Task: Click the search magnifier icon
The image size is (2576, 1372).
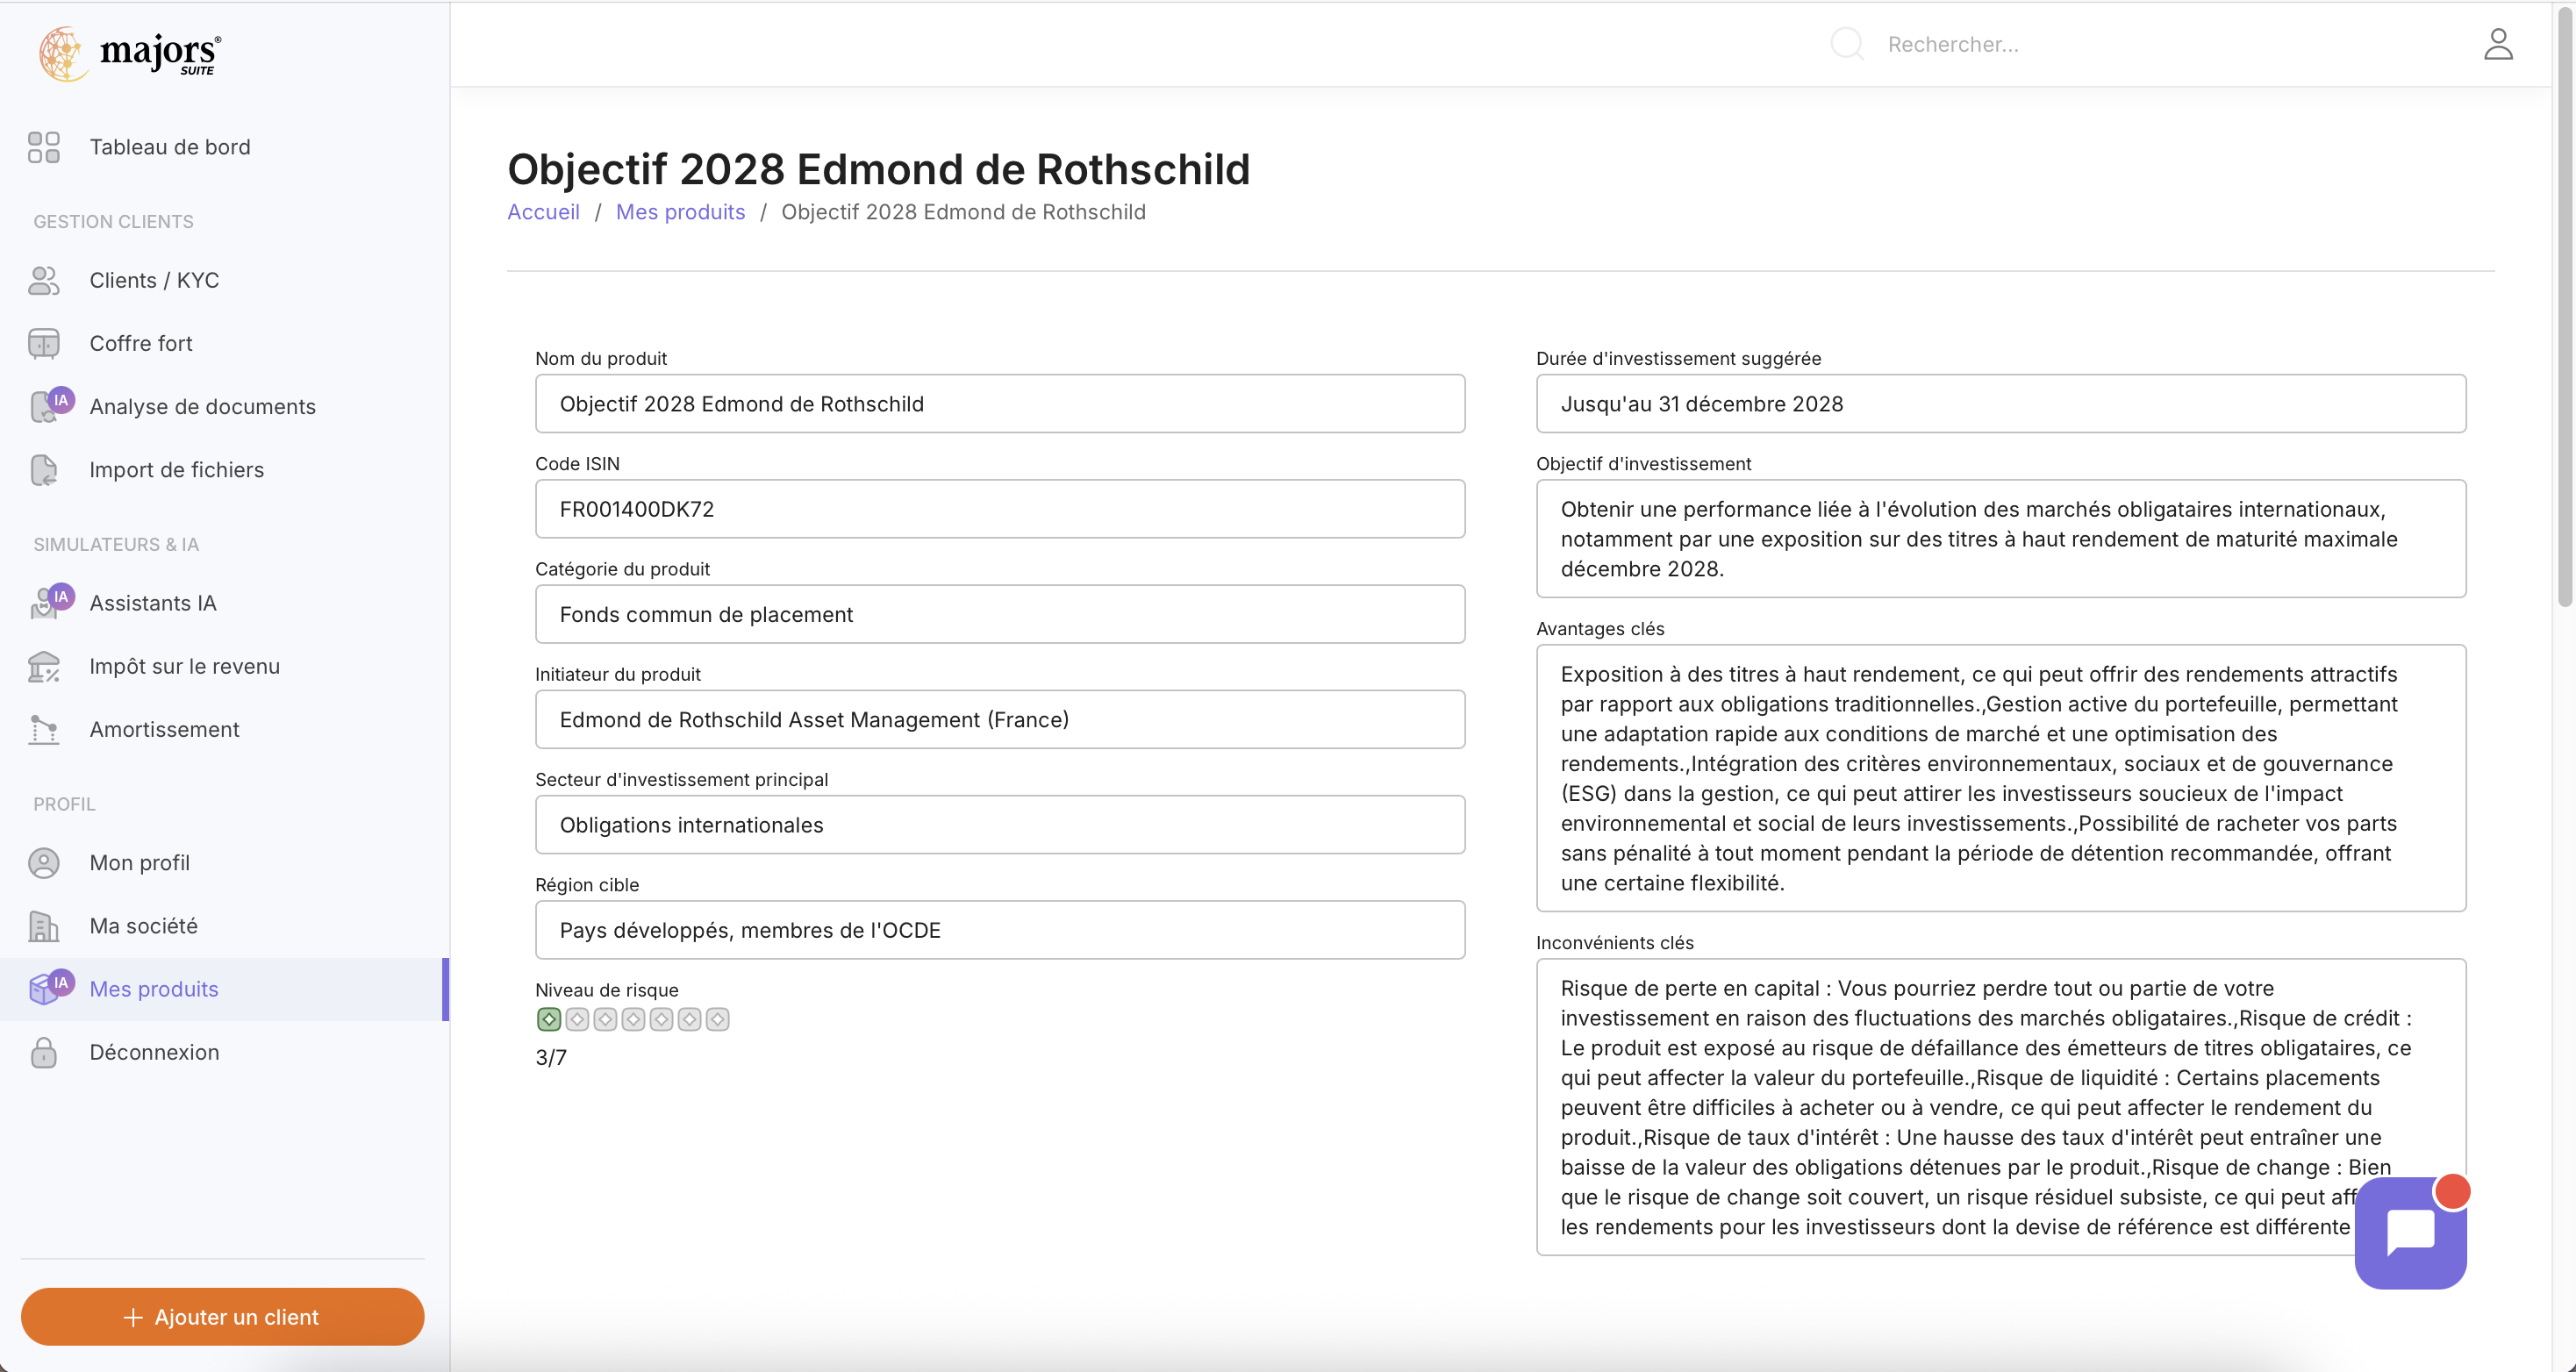Action: pyautogui.click(x=1846, y=44)
